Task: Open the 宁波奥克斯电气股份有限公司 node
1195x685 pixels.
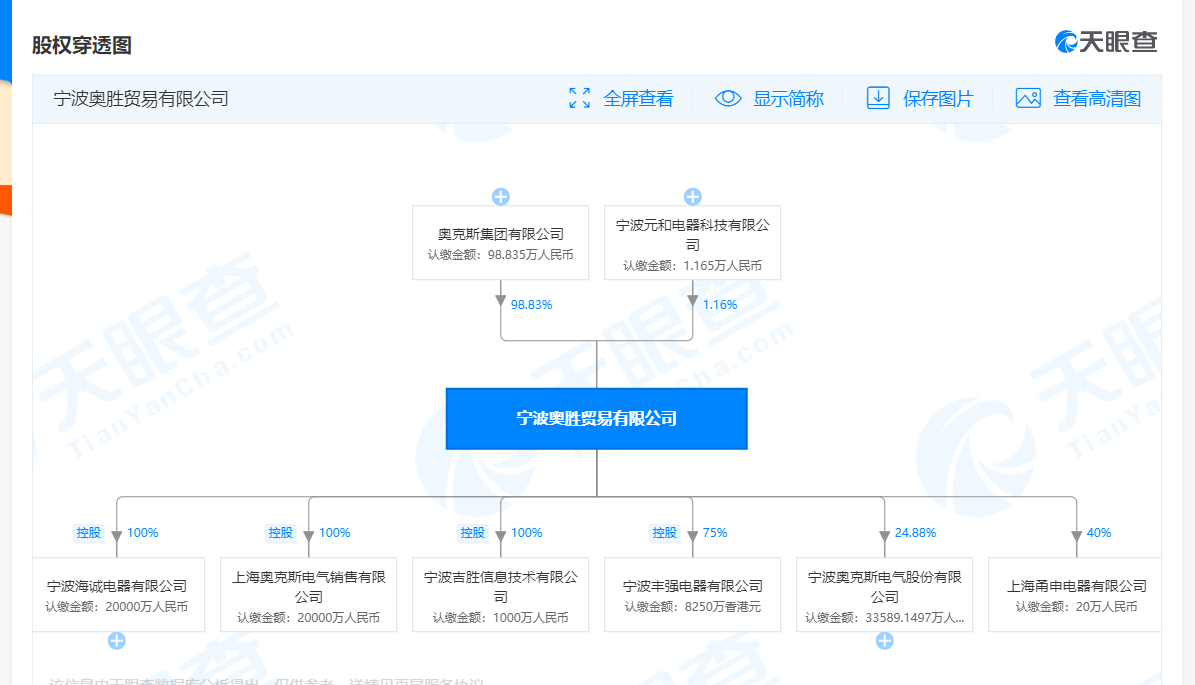Action: pos(885,594)
